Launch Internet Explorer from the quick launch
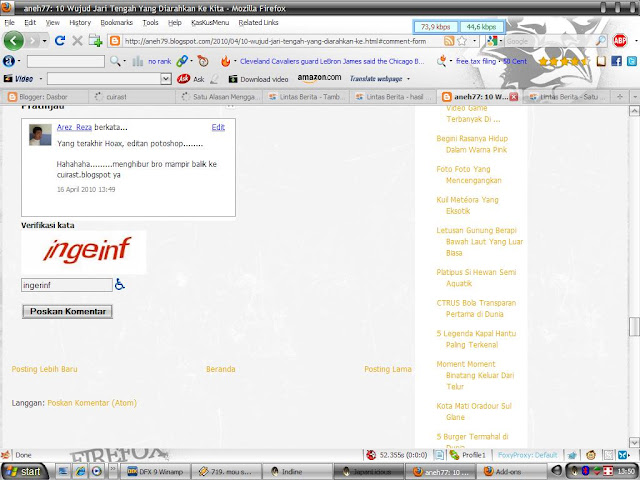The image size is (640, 480). [80, 471]
